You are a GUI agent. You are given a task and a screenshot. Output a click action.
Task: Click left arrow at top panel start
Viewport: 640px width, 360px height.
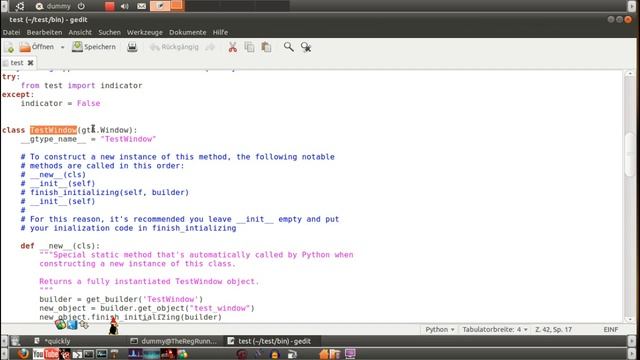pos(4,6)
